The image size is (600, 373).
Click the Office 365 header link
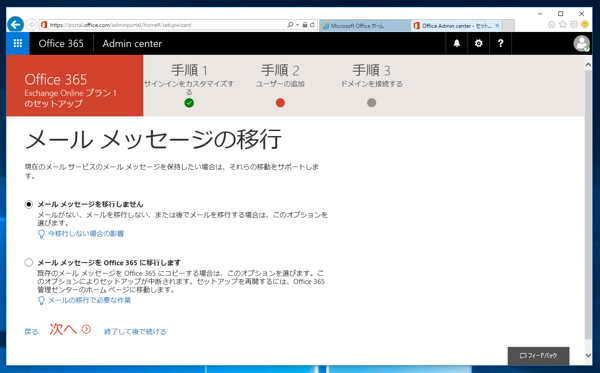pos(61,44)
